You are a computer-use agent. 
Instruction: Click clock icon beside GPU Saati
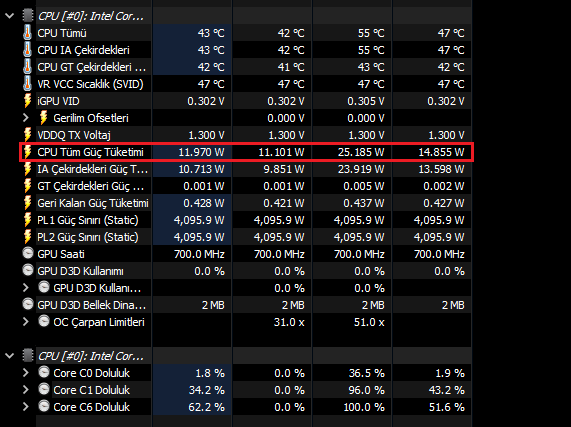point(28,253)
